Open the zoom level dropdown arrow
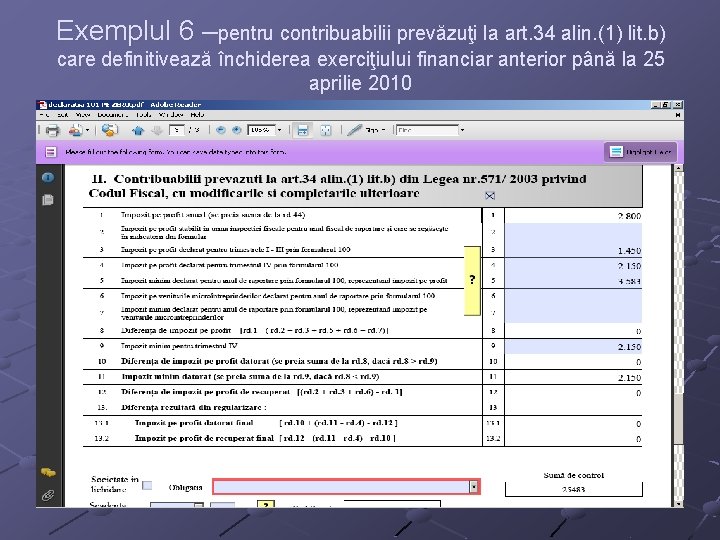The height and width of the screenshot is (540, 720). [279, 130]
